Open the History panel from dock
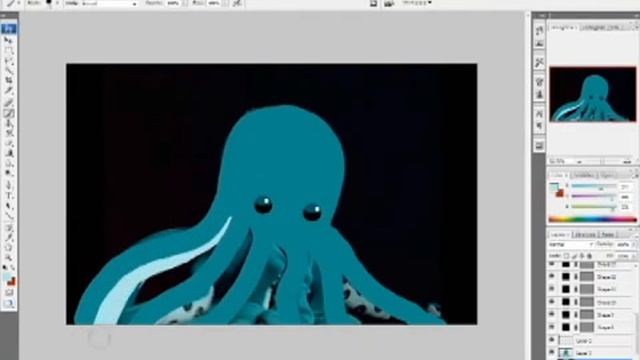This screenshot has width=640, height=360. click(539, 31)
